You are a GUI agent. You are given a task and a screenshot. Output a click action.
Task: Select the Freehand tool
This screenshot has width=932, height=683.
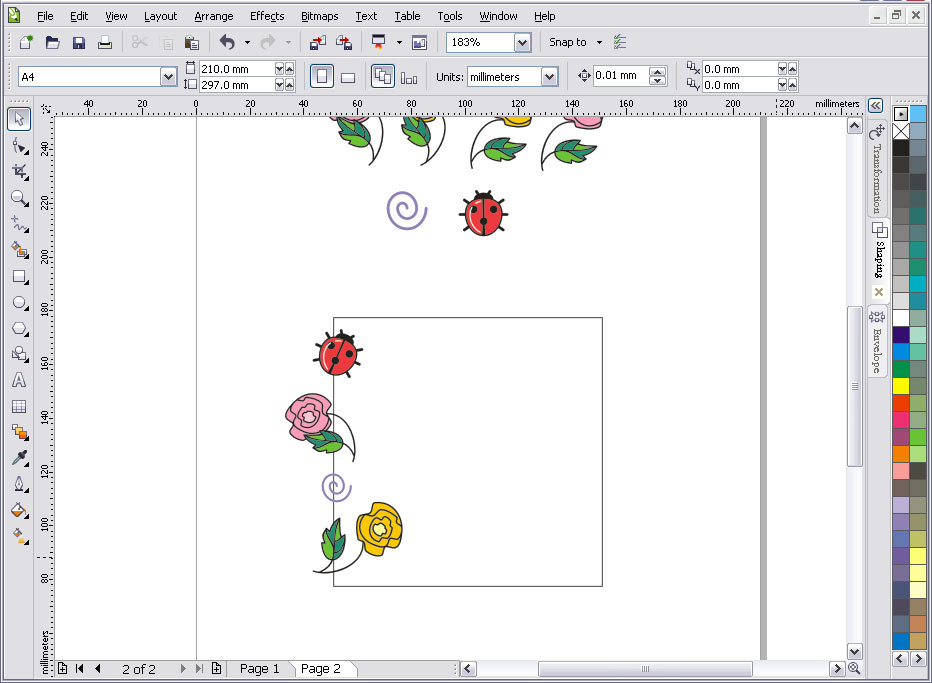(19, 224)
